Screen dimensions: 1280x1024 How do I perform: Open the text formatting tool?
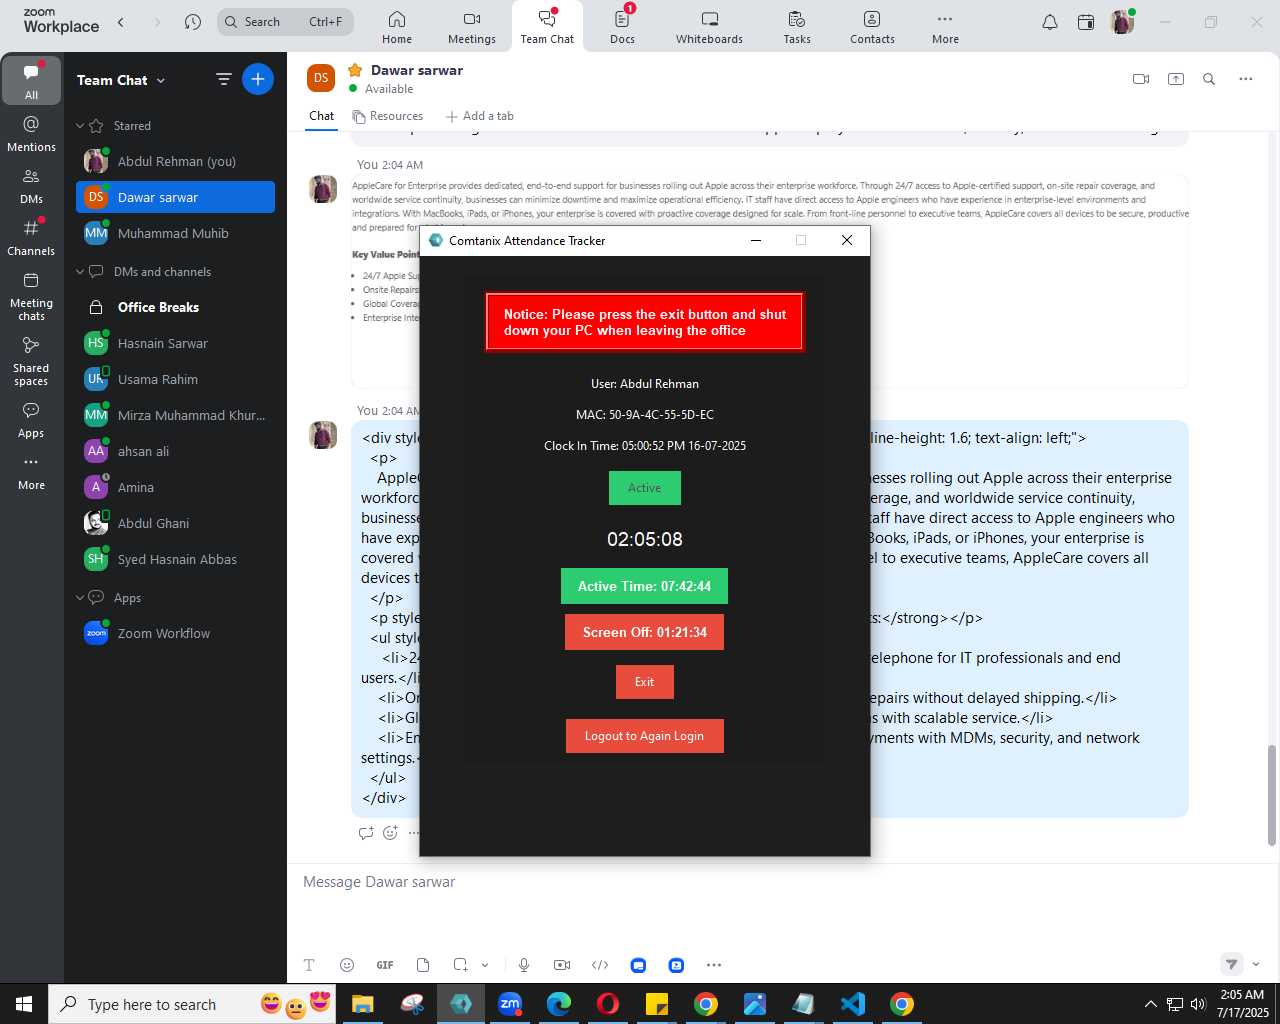click(309, 965)
